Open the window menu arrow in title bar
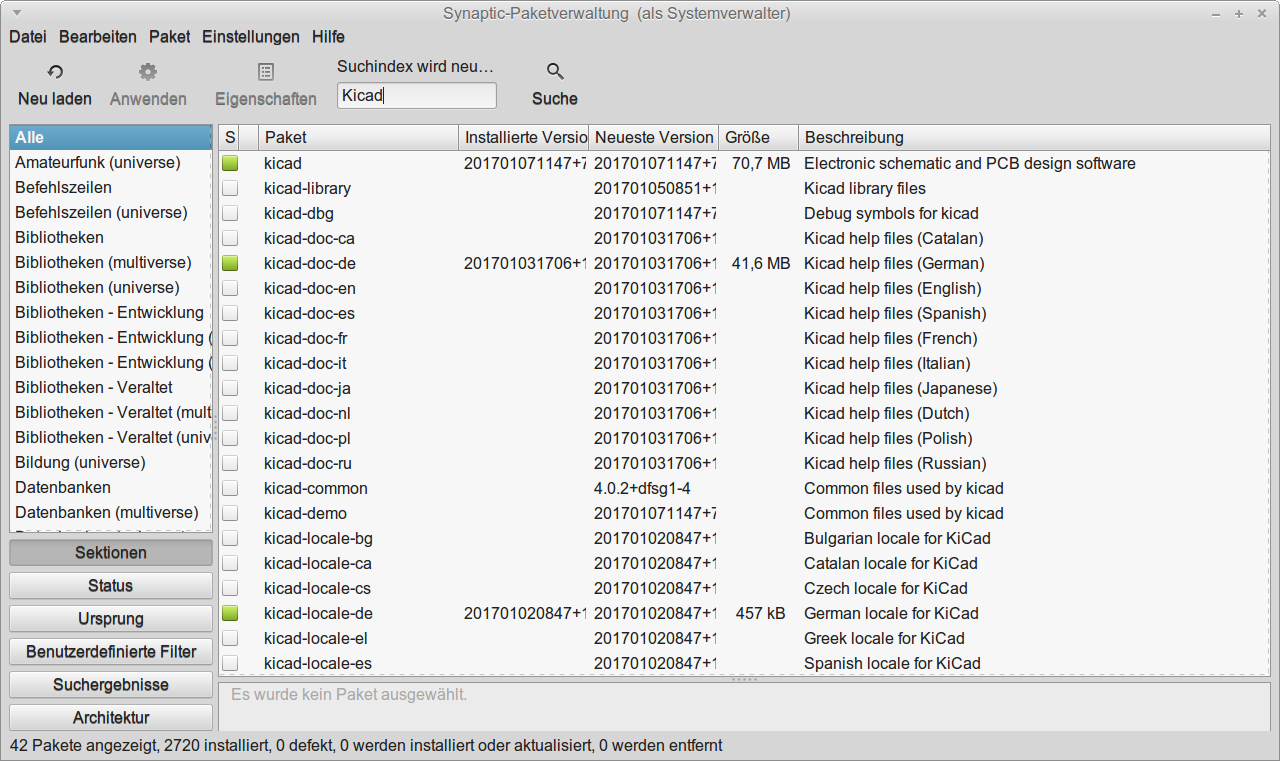Image resolution: width=1280 pixels, height=761 pixels. pyautogui.click(x=19, y=13)
